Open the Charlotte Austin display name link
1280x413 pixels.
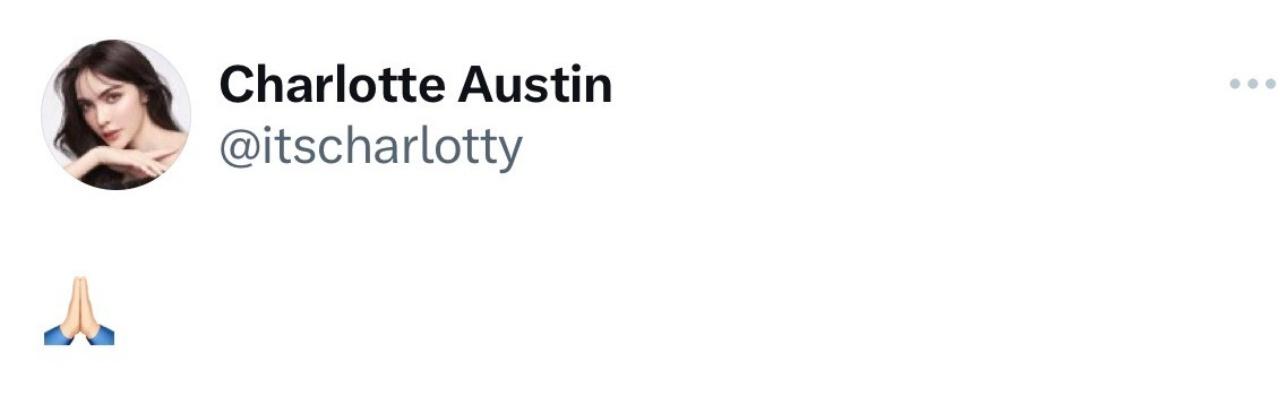click(415, 85)
